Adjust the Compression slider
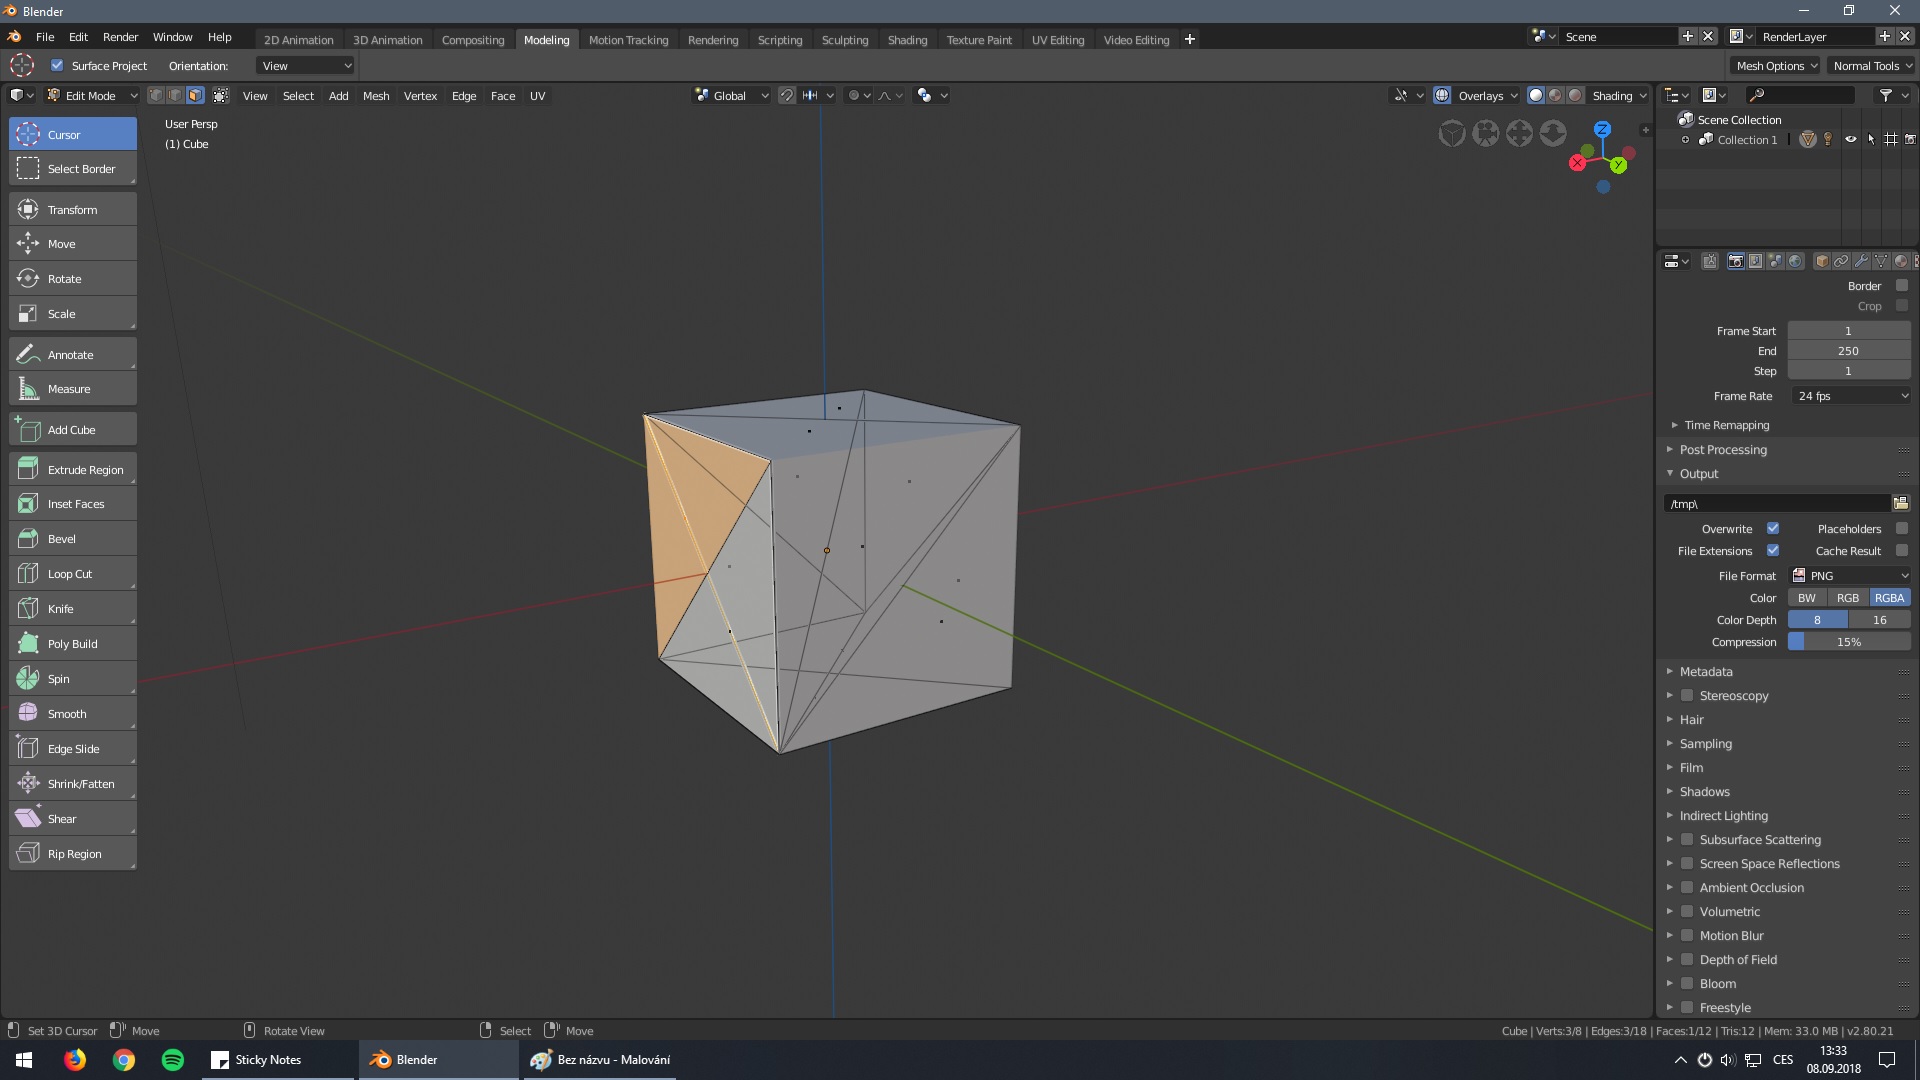The height and width of the screenshot is (1080, 1920). tap(1849, 642)
